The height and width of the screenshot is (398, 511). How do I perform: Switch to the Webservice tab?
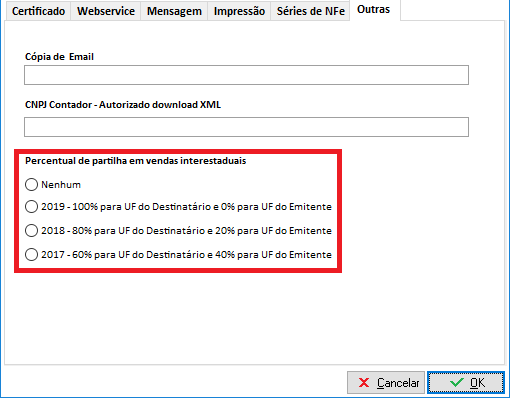[106, 11]
